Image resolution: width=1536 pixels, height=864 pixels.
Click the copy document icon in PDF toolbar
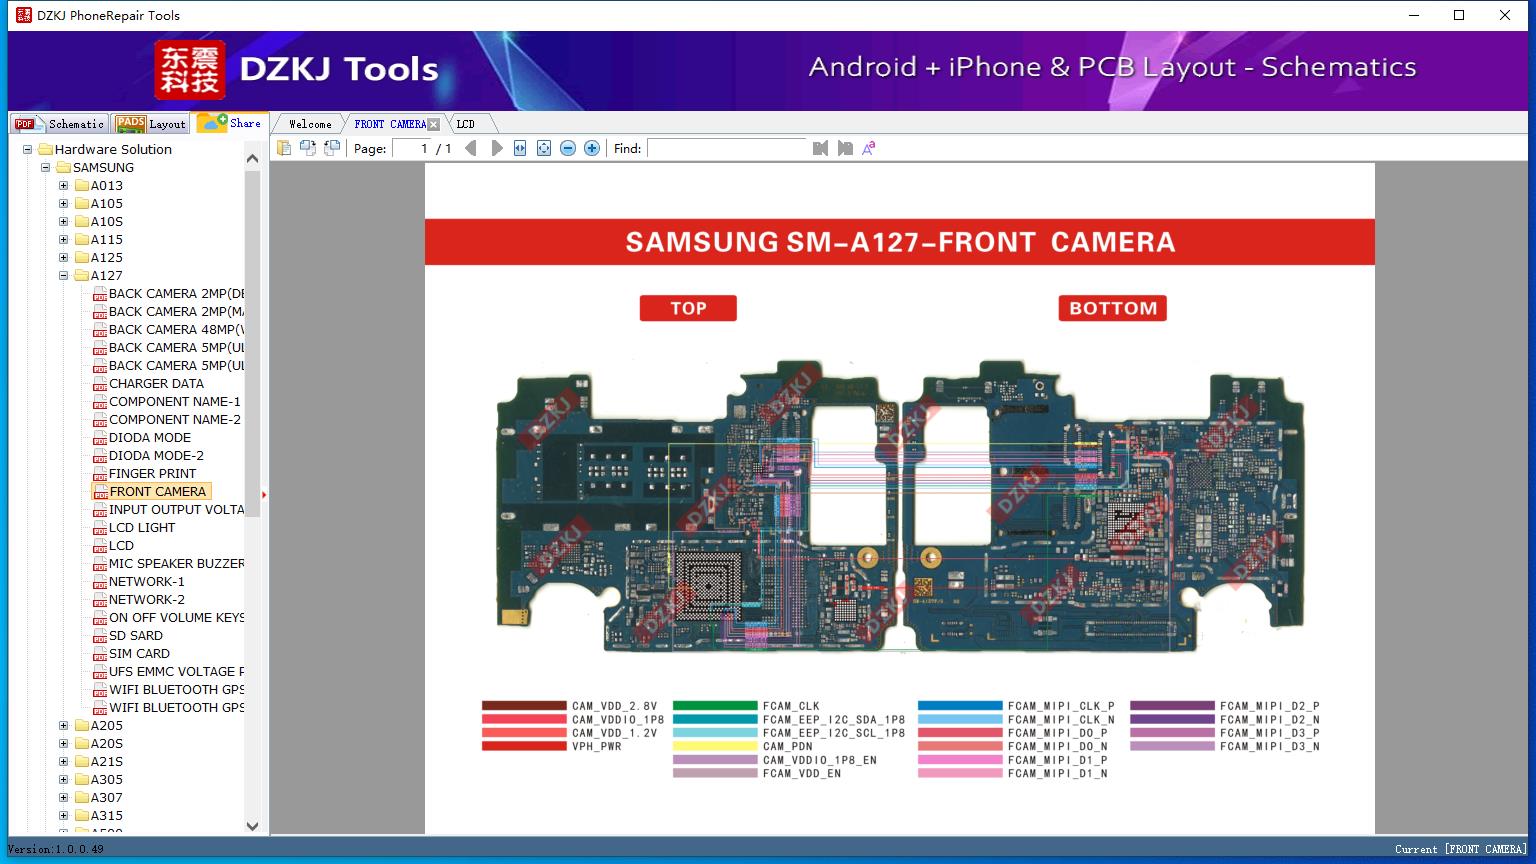(x=284, y=148)
